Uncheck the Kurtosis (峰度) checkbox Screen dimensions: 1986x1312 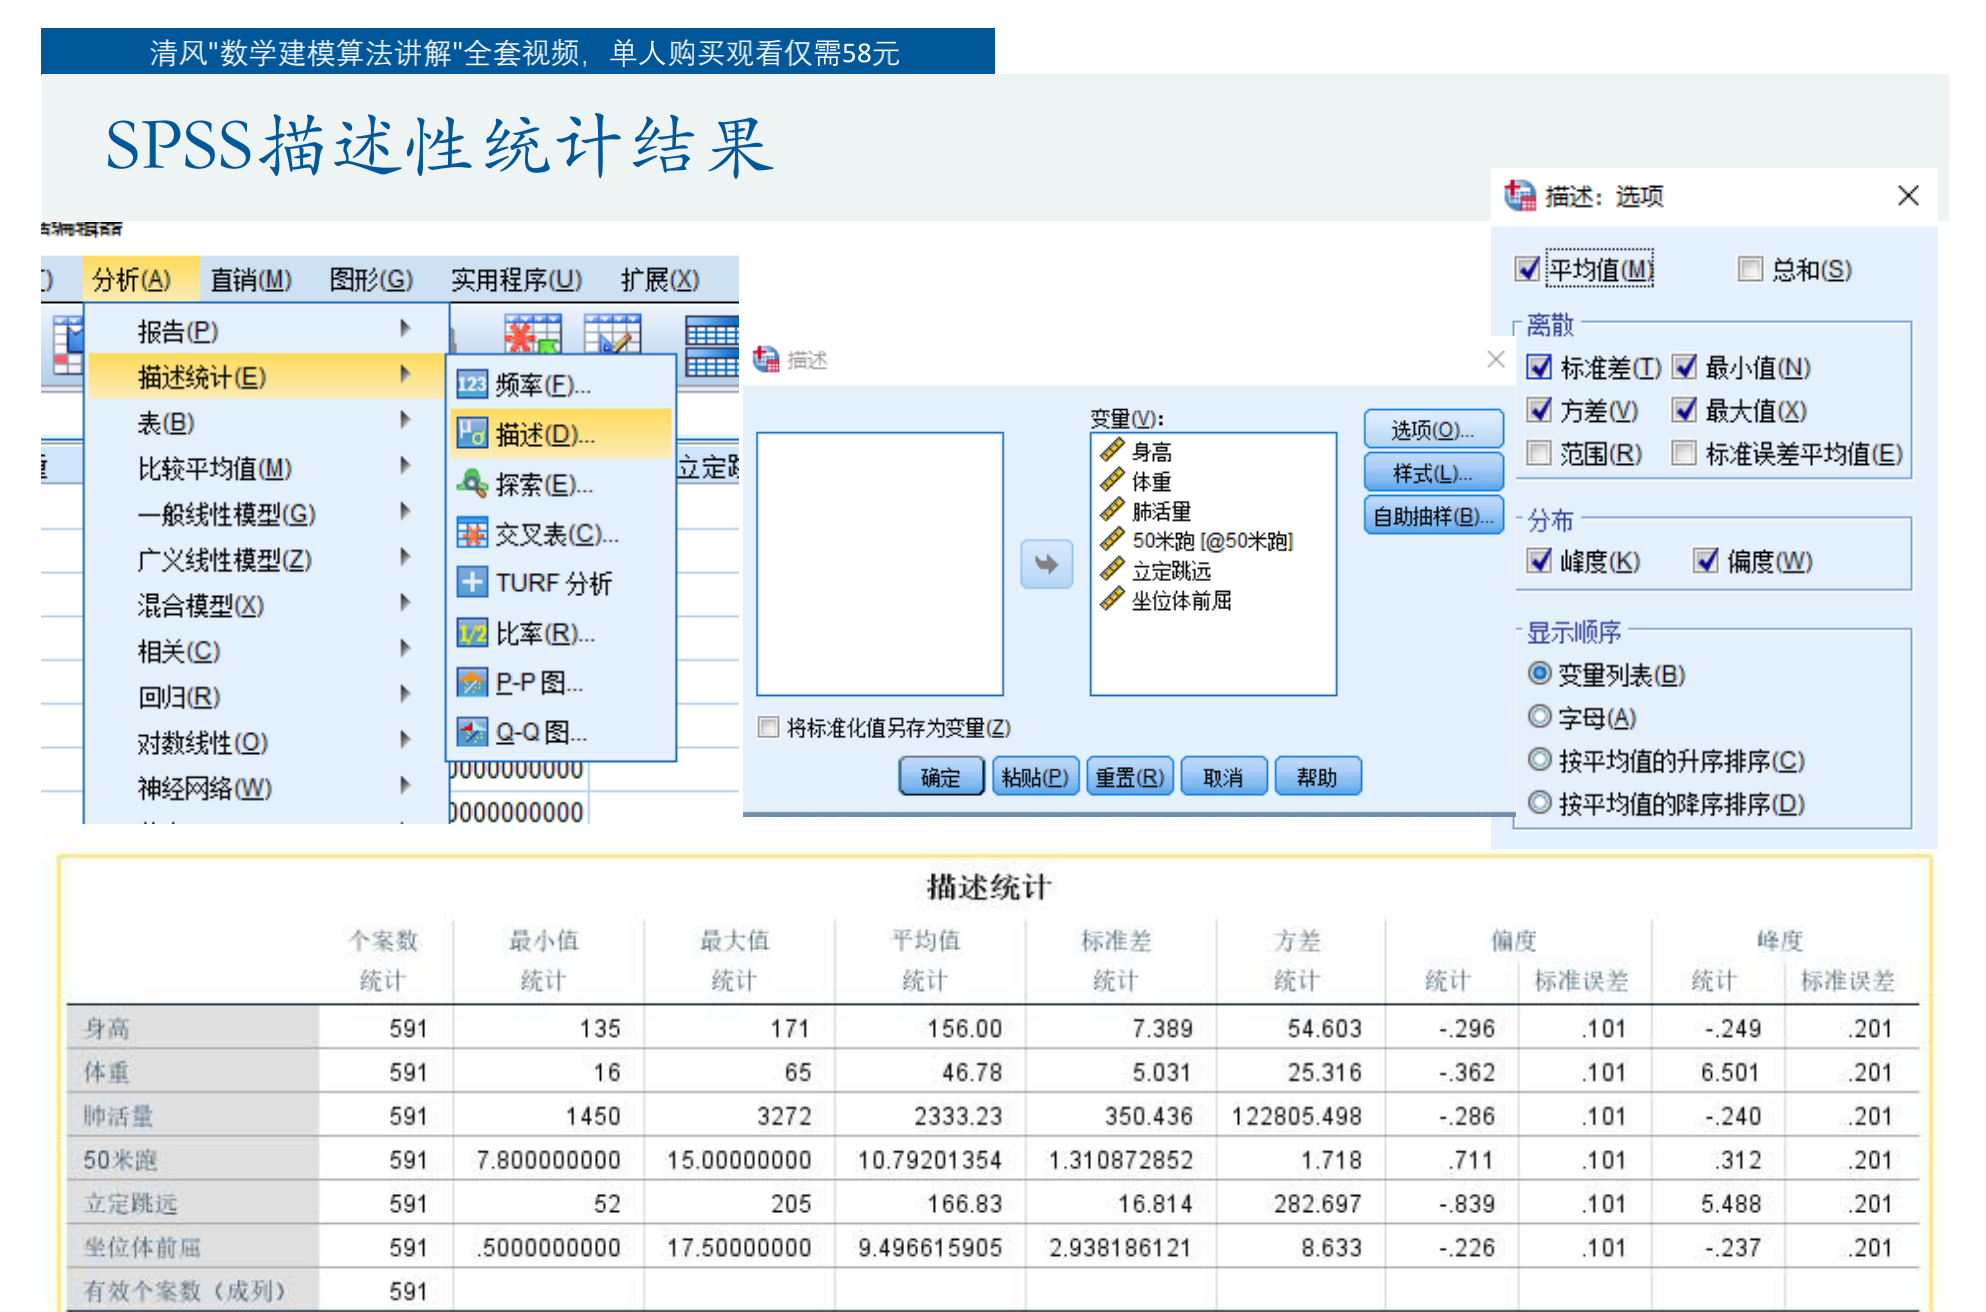coord(1540,561)
